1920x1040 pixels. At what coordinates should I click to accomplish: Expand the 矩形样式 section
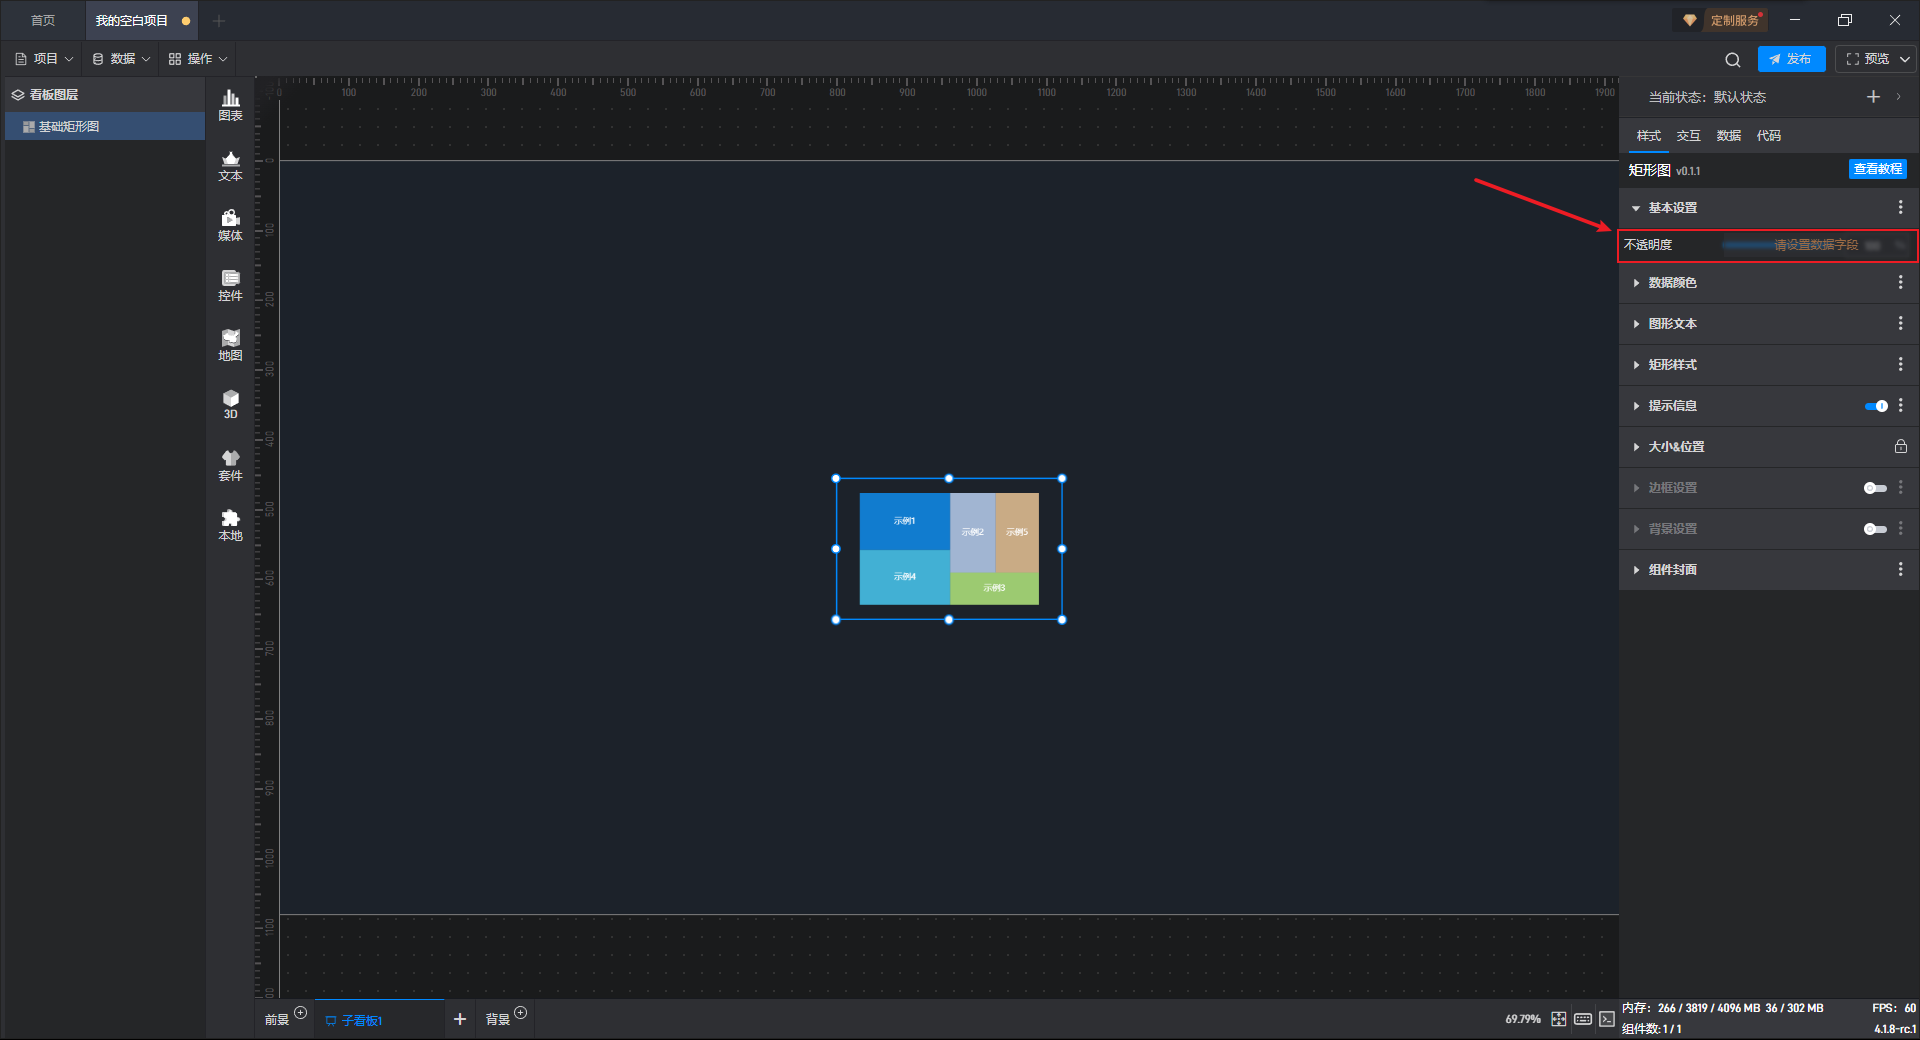click(1672, 365)
